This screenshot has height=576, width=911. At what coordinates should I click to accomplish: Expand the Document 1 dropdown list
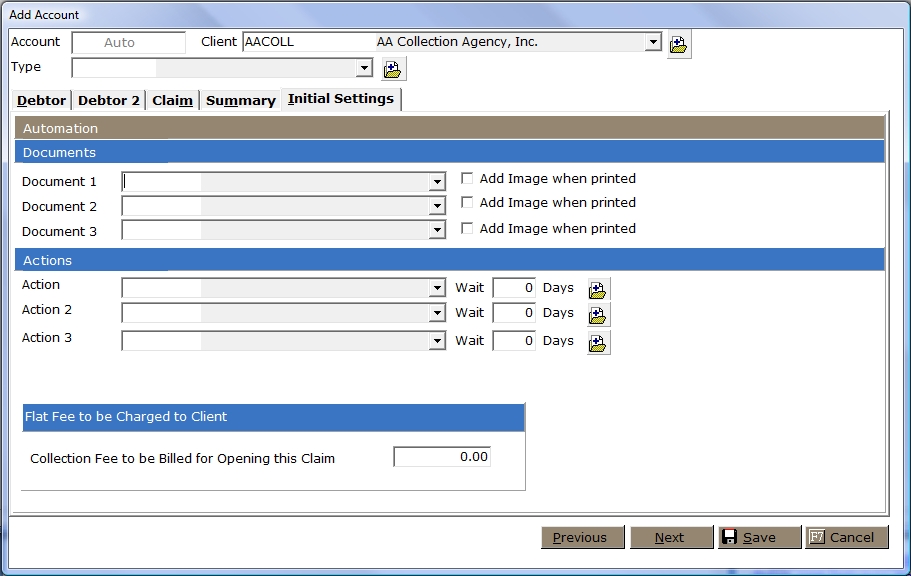pos(437,182)
